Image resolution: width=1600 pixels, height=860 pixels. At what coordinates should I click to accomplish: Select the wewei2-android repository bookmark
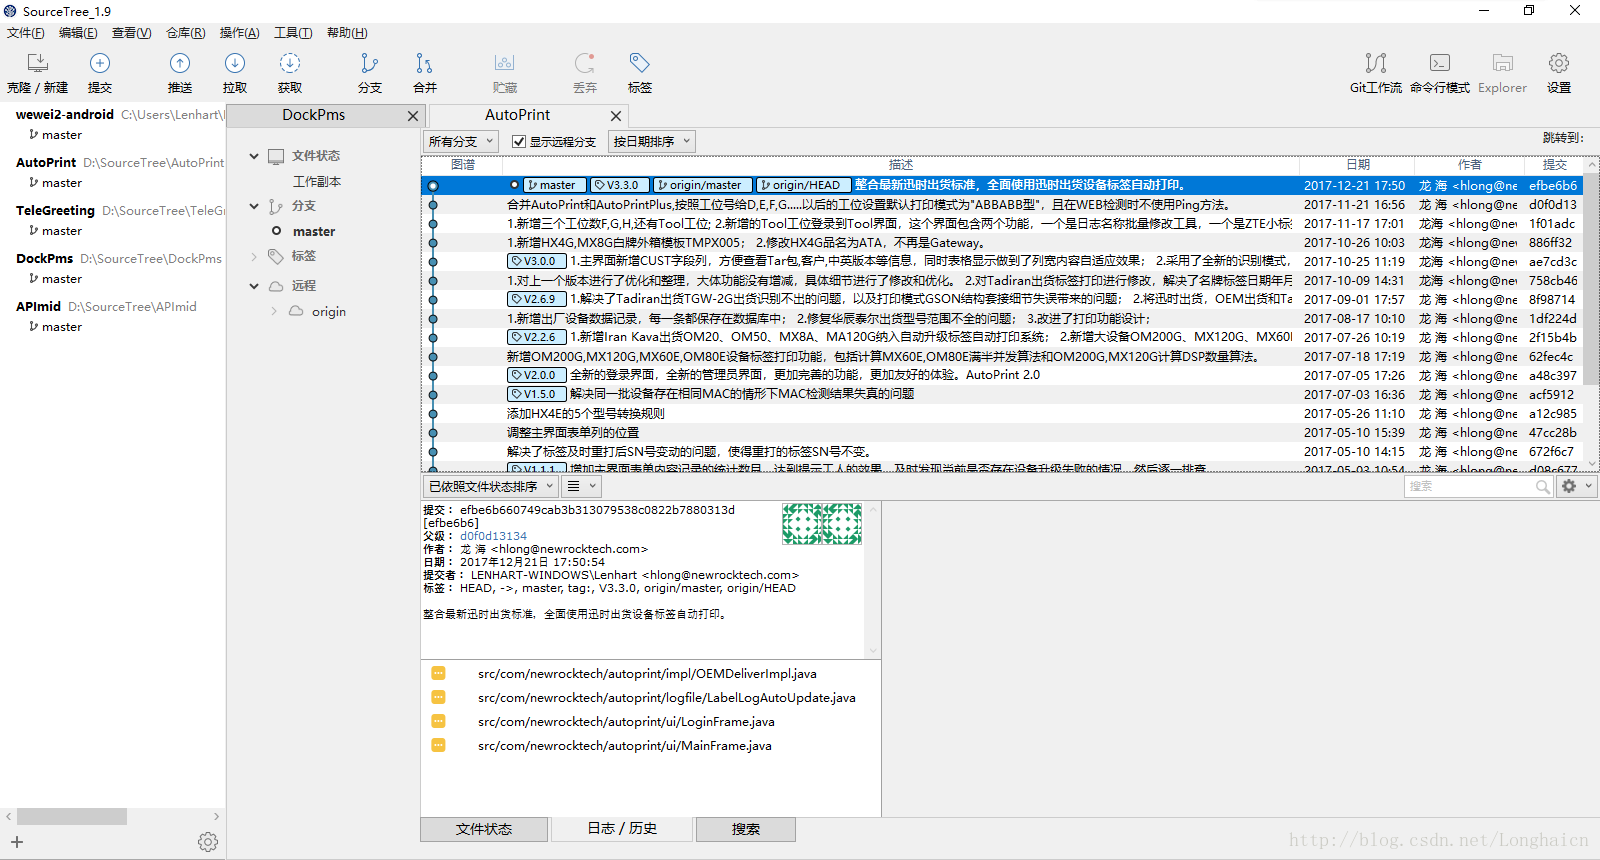65,114
